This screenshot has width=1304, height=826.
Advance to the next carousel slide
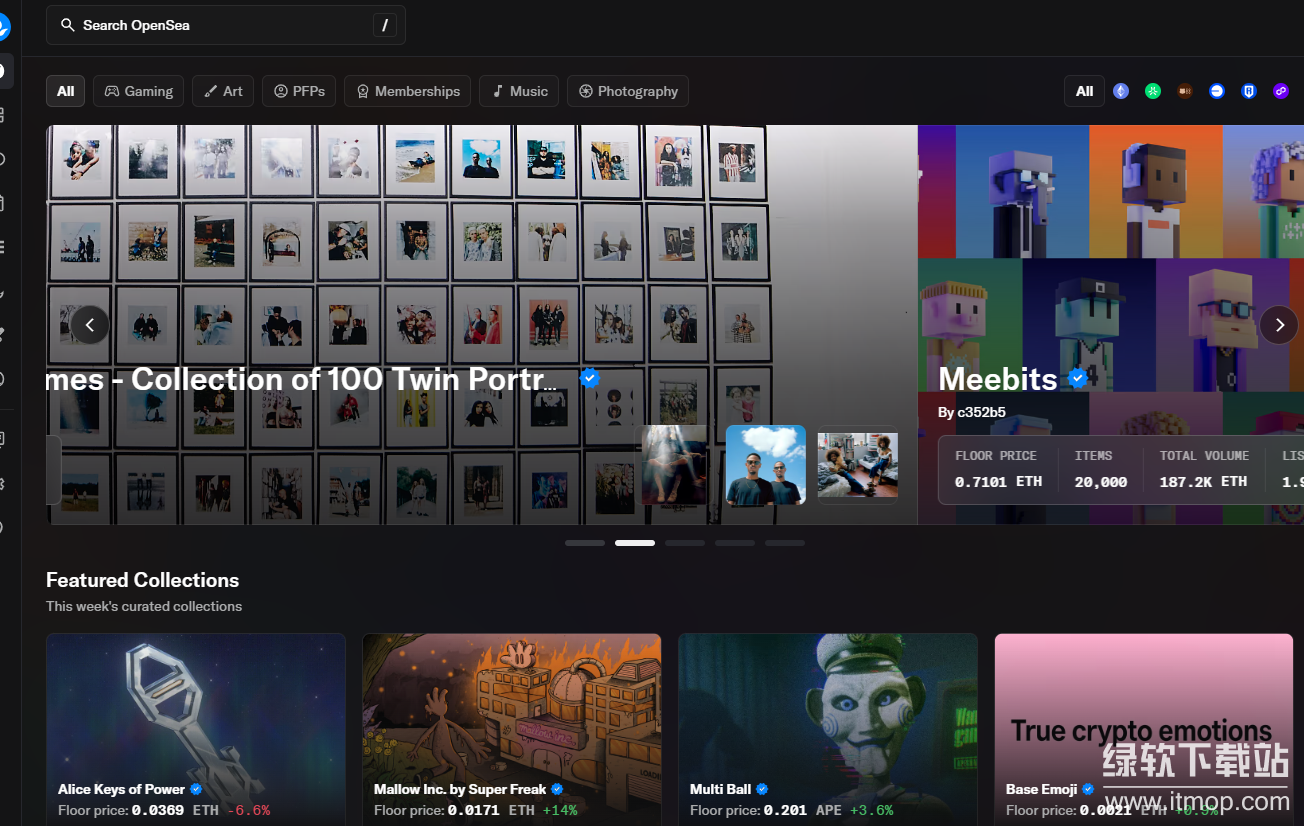coord(1278,325)
